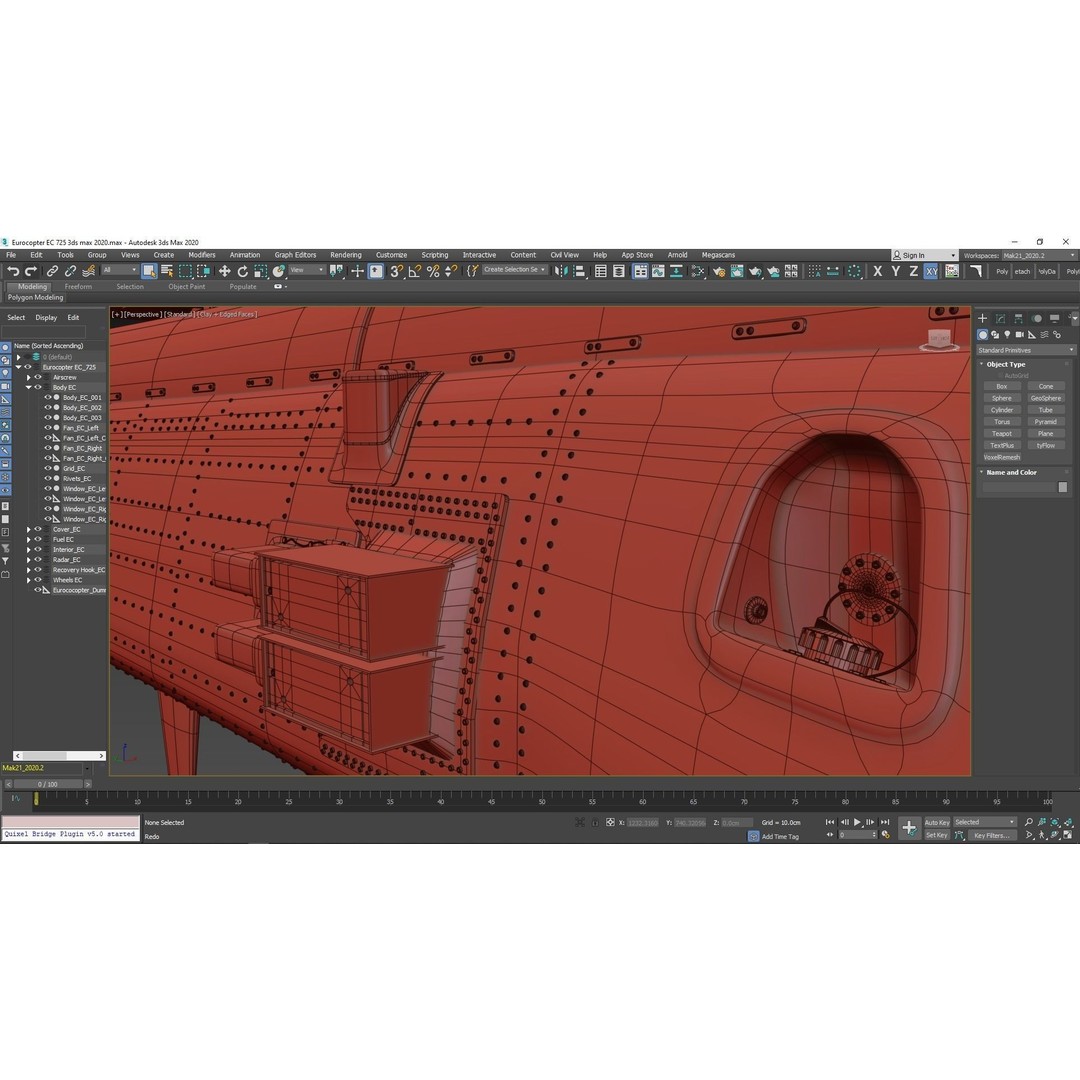Open Key Filters button

point(992,835)
